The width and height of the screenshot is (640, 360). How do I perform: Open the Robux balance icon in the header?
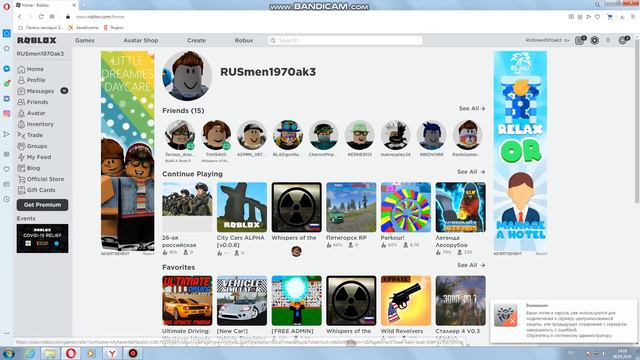(595, 40)
